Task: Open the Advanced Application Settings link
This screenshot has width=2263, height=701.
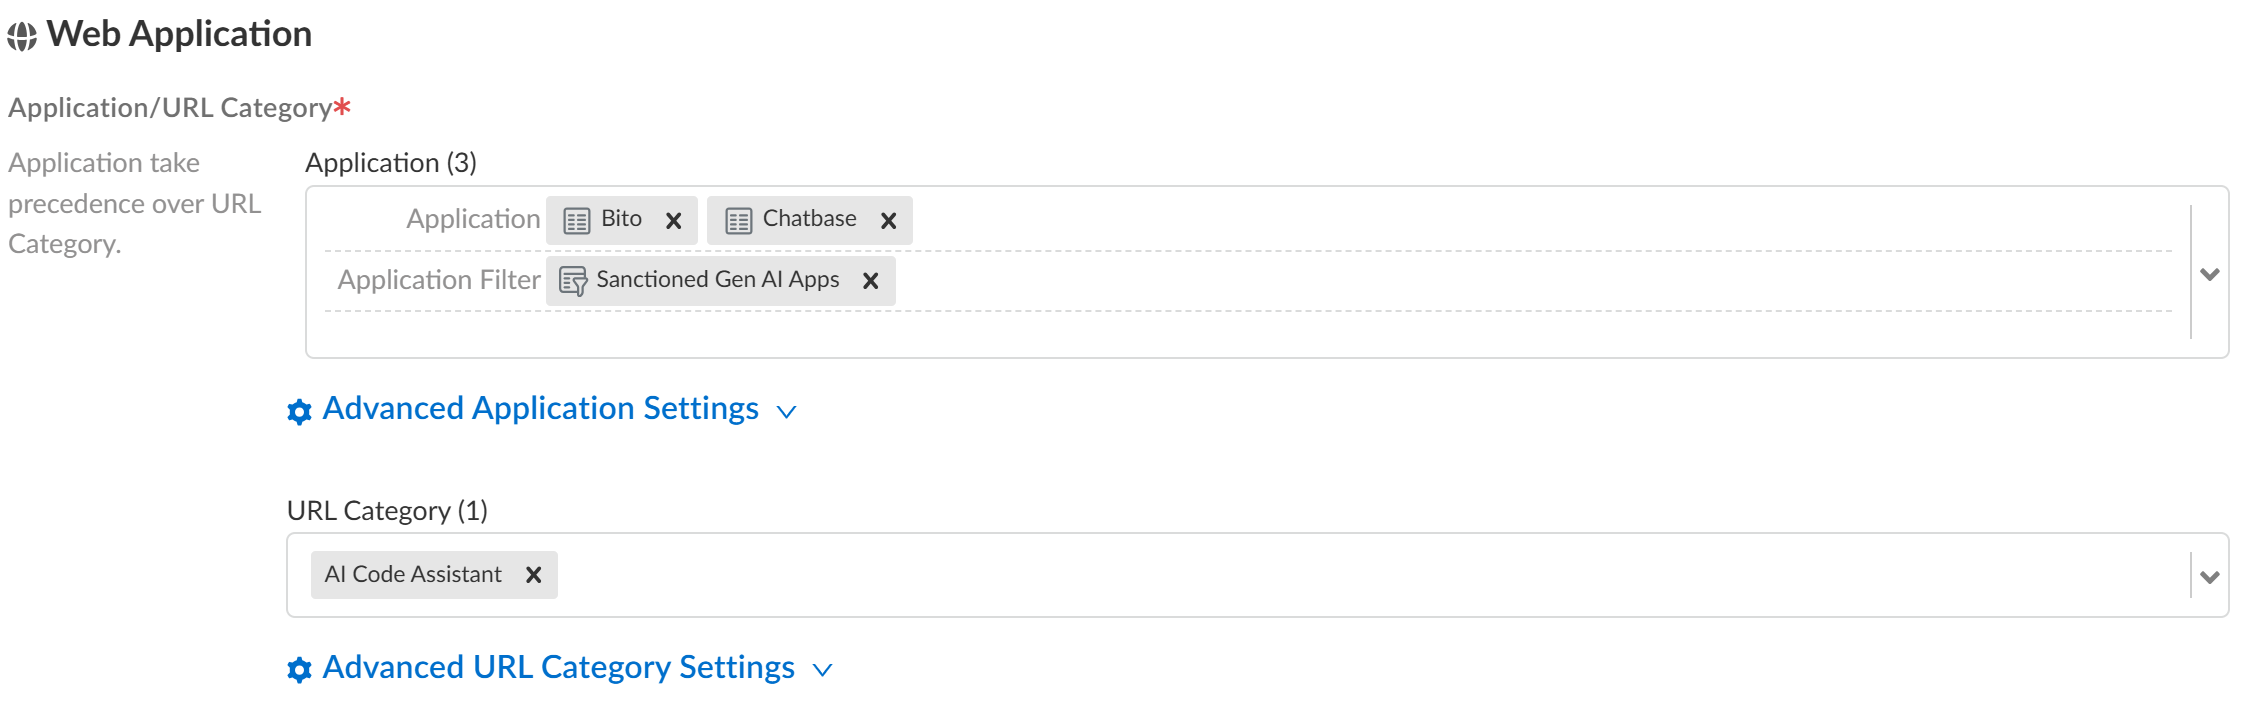Action: click(540, 409)
